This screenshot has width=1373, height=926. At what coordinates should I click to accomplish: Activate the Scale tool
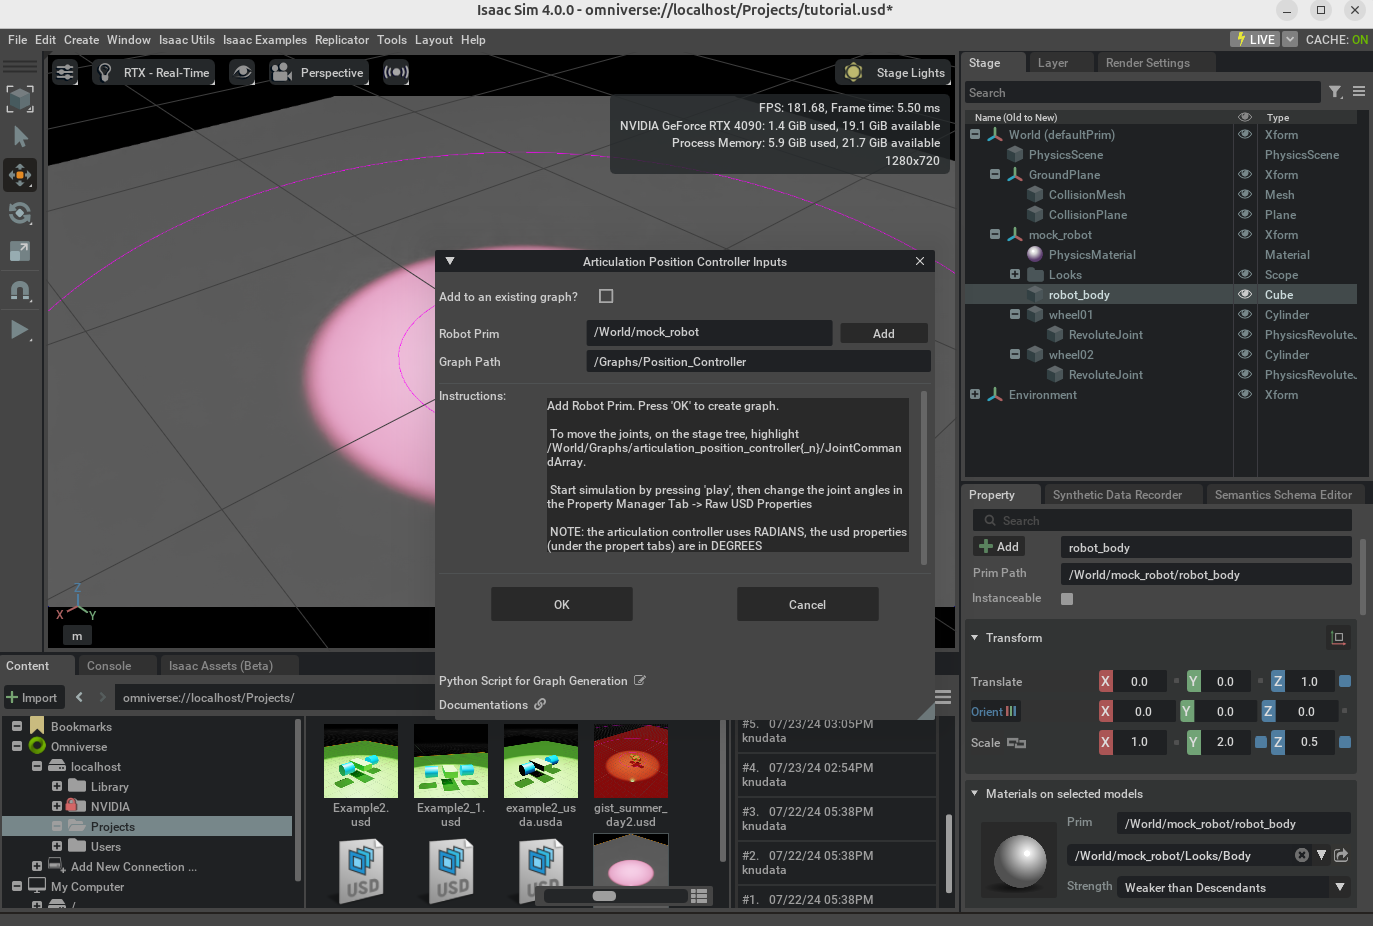tap(20, 251)
